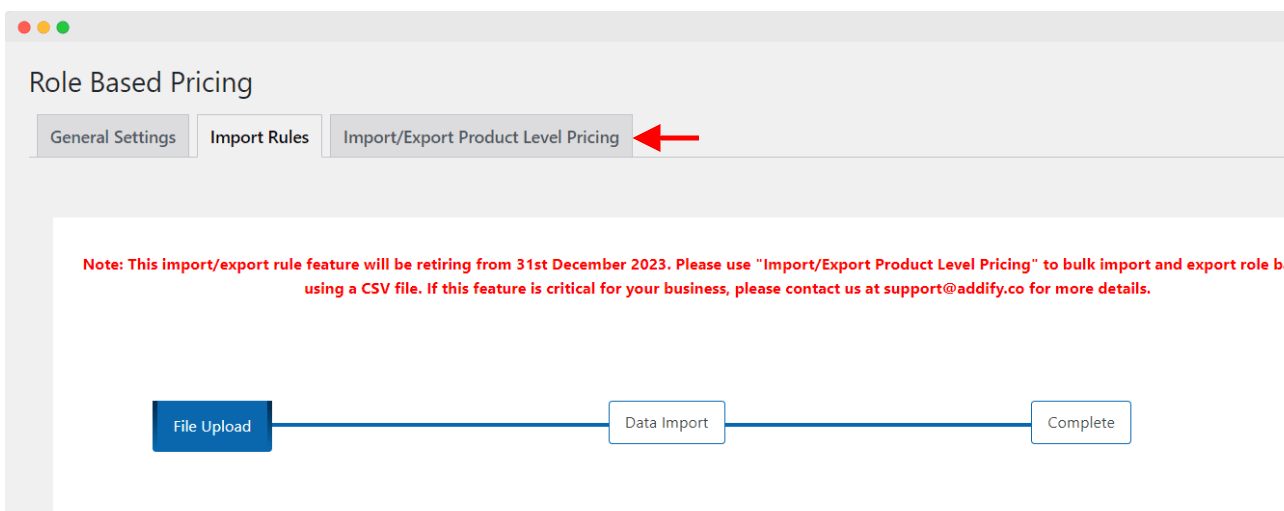
Task: Click the word "Note:" in the red warning
Action: tap(103, 265)
